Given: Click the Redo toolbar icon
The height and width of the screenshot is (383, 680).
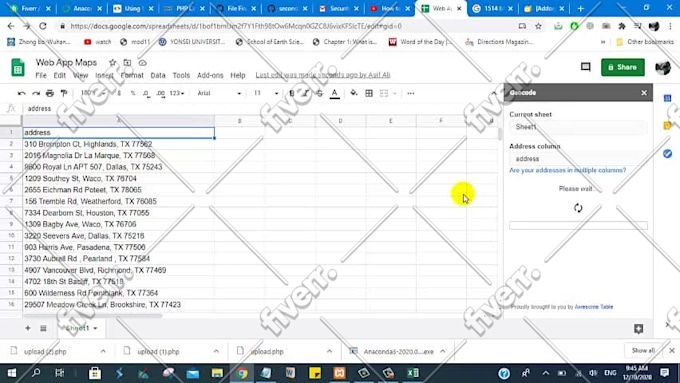Looking at the screenshot, I should coord(36,93).
